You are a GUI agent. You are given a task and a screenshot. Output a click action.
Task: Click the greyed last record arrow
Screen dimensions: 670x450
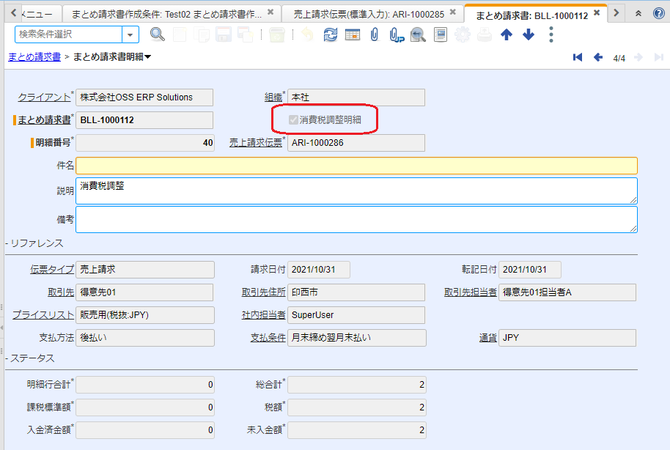[x=658, y=57]
